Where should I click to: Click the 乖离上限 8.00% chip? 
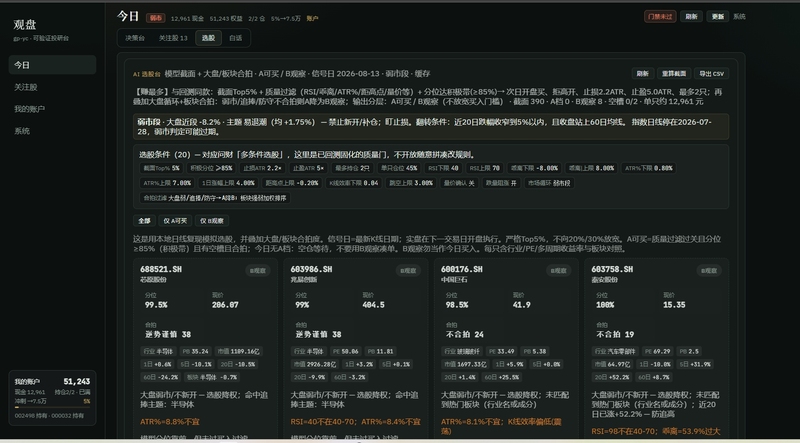(591, 168)
